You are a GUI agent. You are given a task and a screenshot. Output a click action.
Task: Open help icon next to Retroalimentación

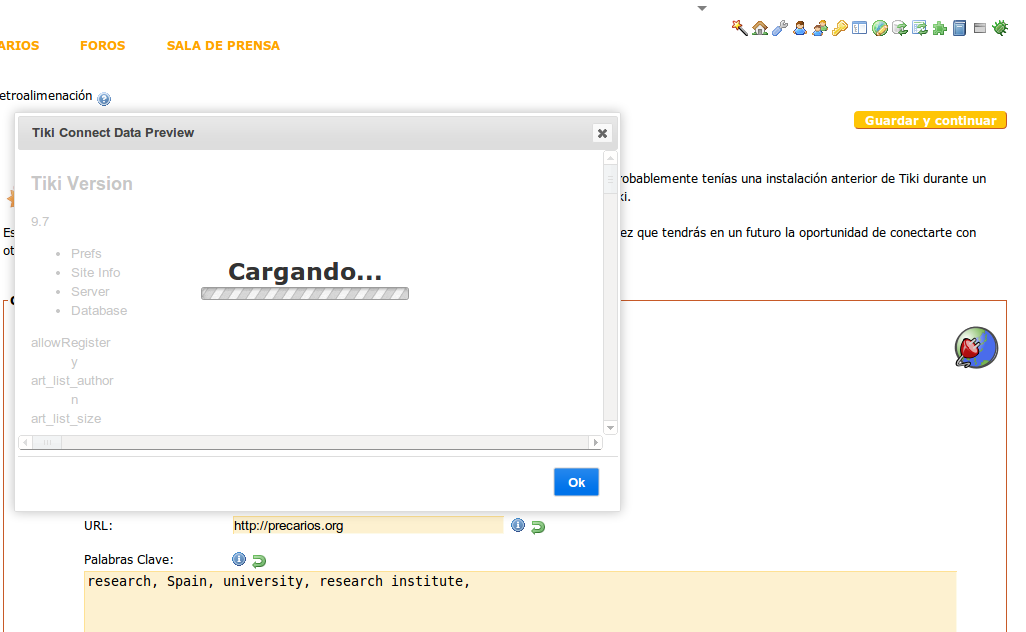coord(104,99)
